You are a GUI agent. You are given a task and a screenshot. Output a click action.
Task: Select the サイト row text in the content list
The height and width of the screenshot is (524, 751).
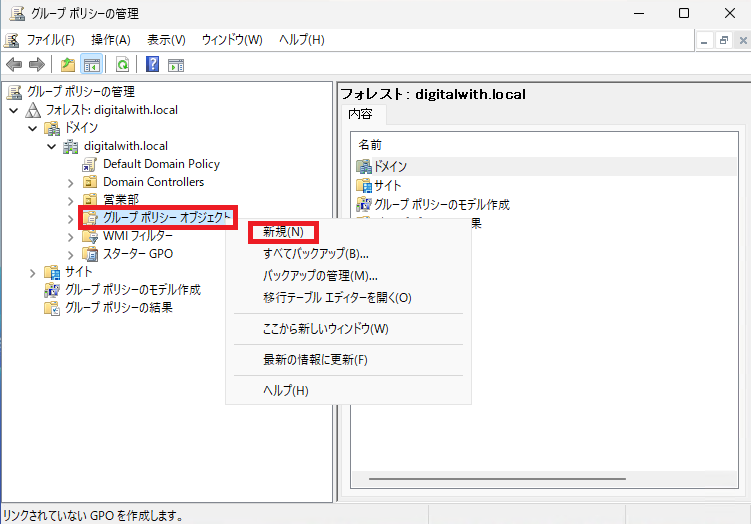click(x=387, y=185)
